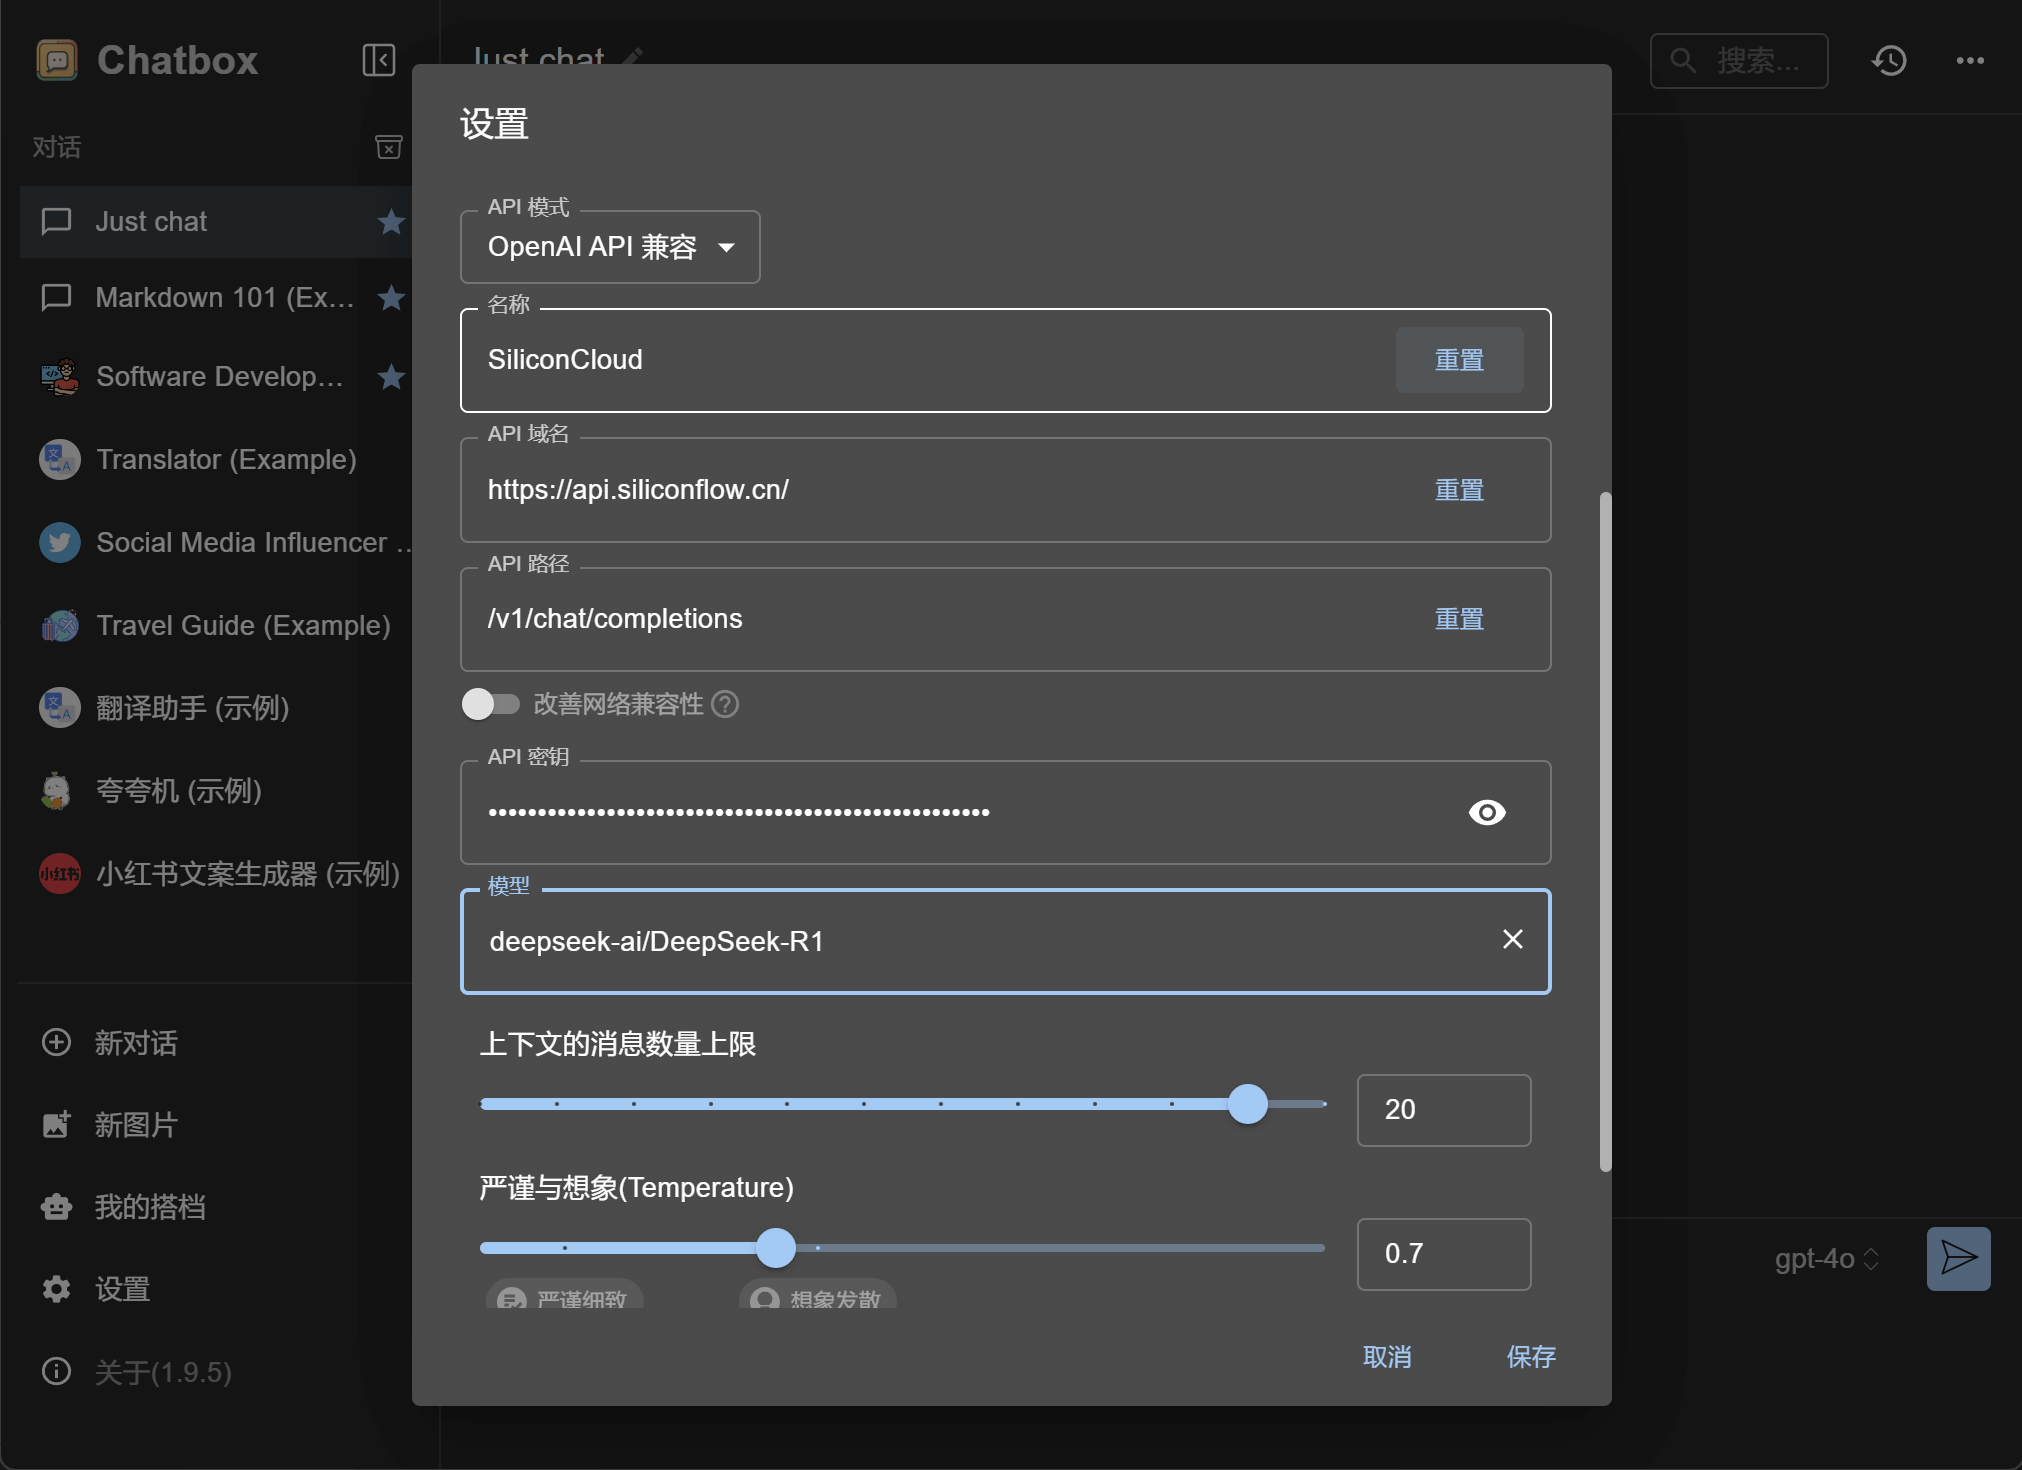2022x1470 pixels.
Task: Click the 模型 deepseek-ai/DeepSeek-R1 combo box
Action: (x=980, y=941)
